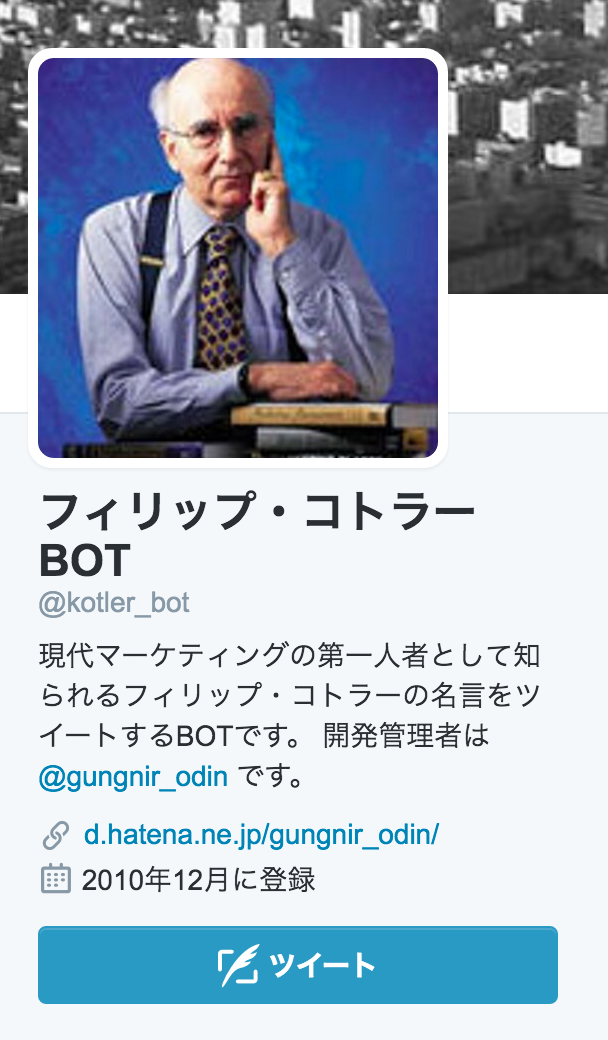This screenshot has width=608, height=1040.
Task: Open the profile avatar photo of the man
Action: point(238,258)
